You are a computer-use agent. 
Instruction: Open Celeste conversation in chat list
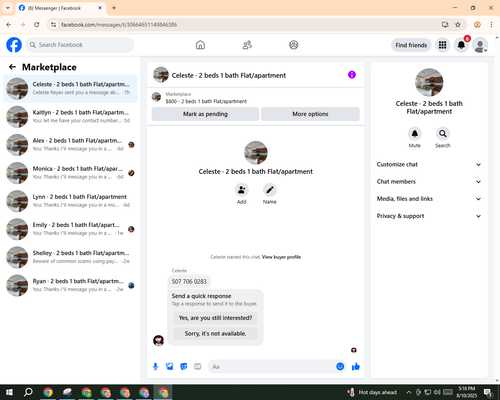[x=70, y=89]
